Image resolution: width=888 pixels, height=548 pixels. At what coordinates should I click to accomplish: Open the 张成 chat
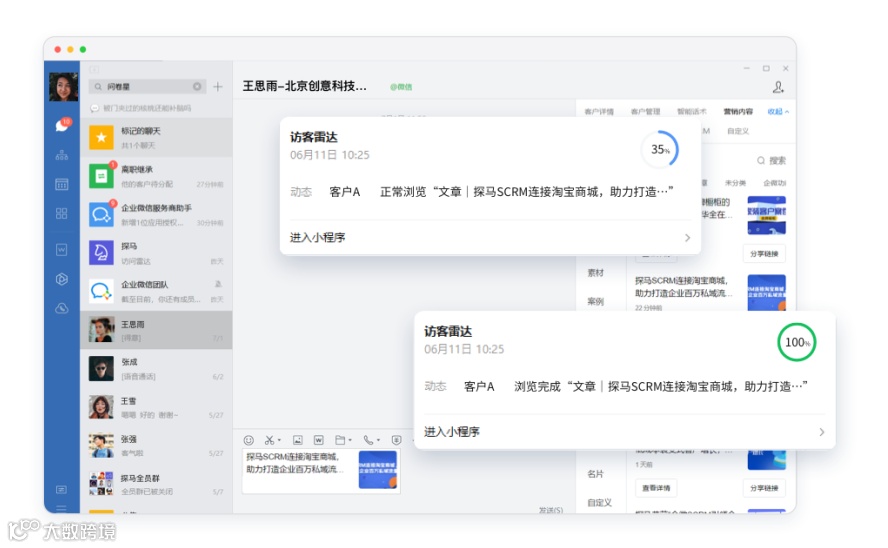pos(156,369)
